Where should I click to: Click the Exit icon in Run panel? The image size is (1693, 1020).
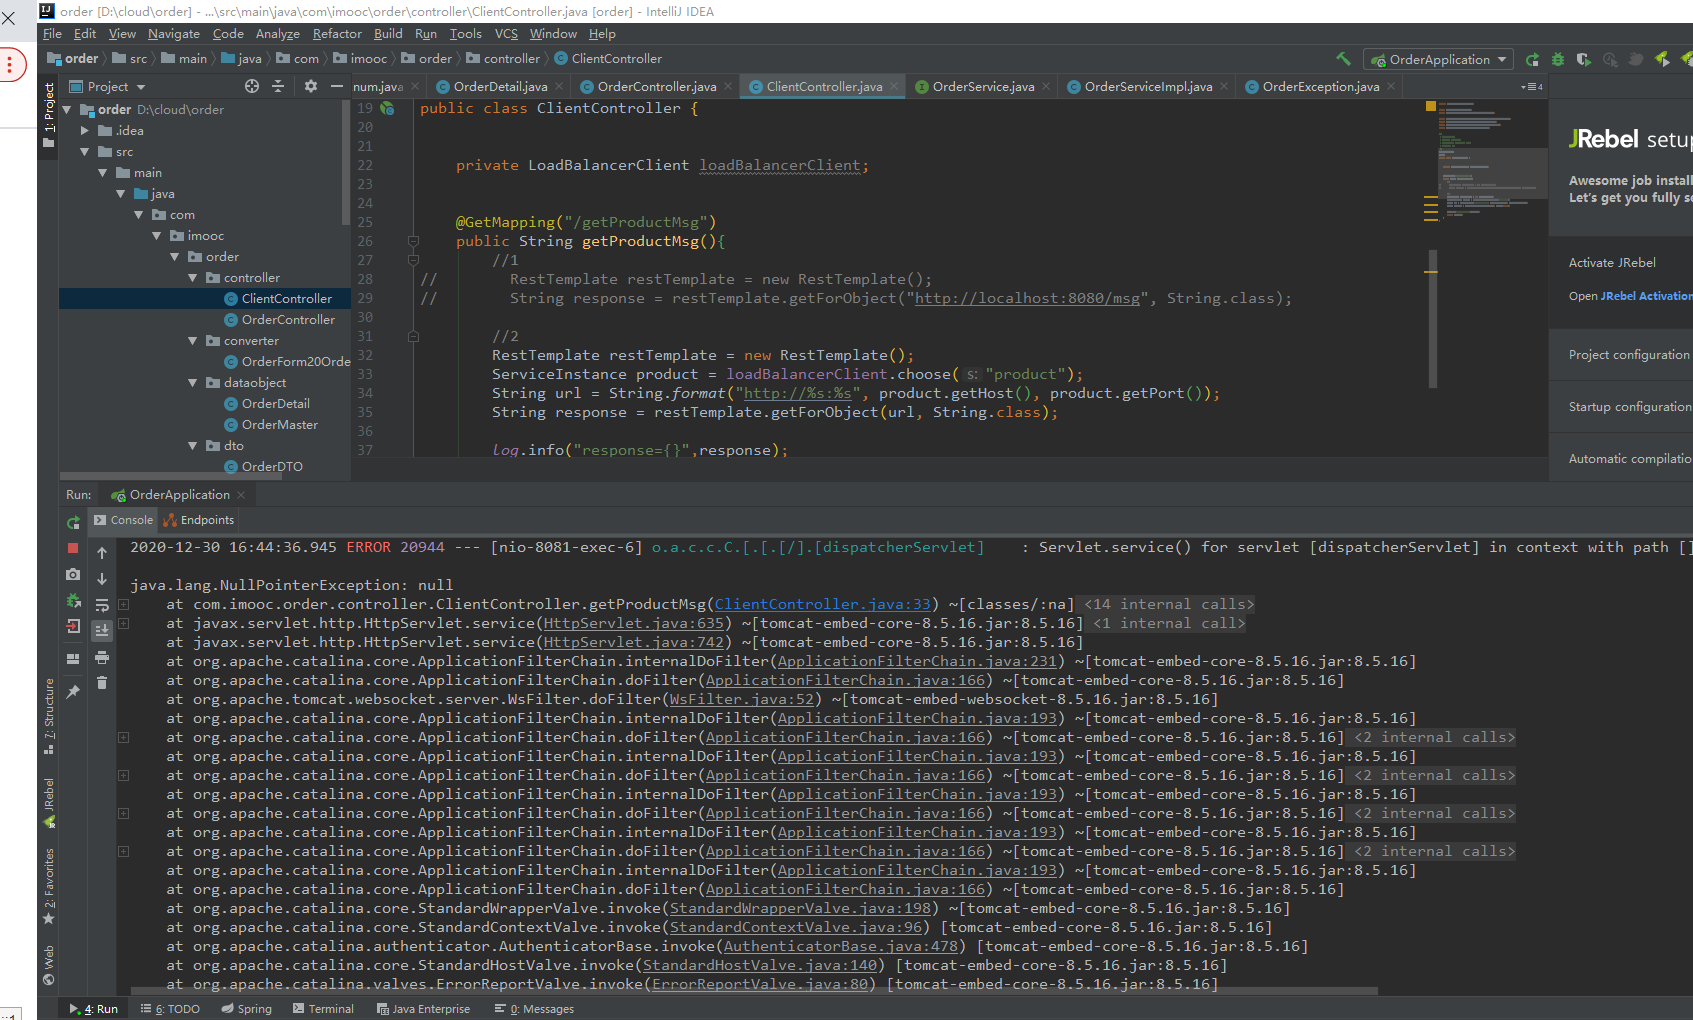pos(73,626)
